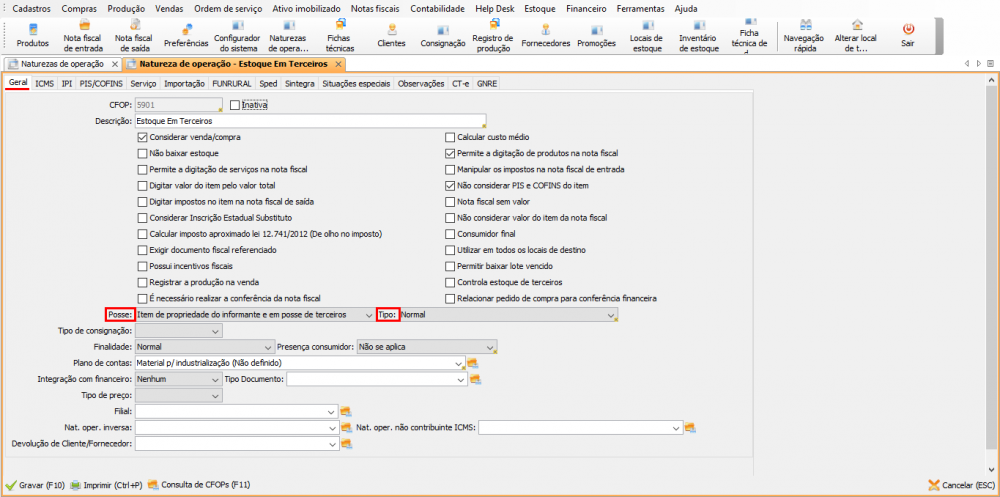Switch to the ICMS tab
1000x497 pixels.
click(x=44, y=84)
